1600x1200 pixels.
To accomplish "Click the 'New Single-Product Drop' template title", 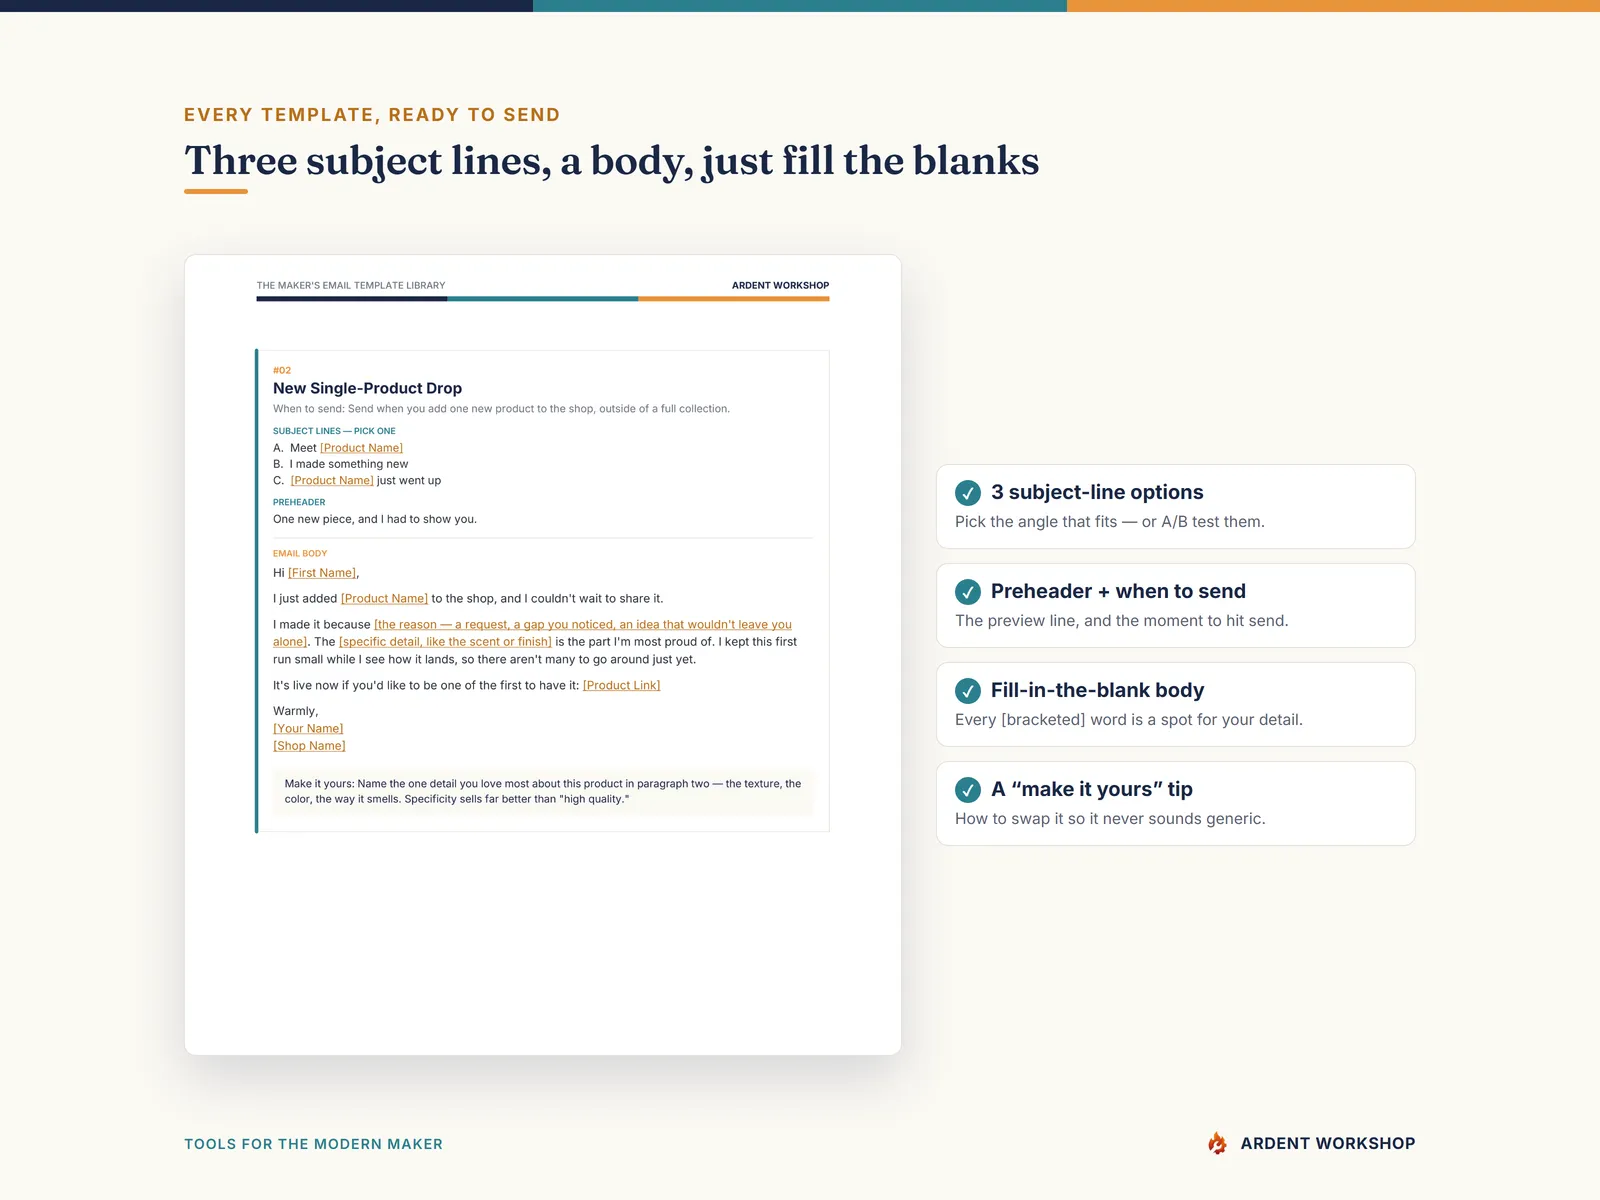I will [367, 388].
